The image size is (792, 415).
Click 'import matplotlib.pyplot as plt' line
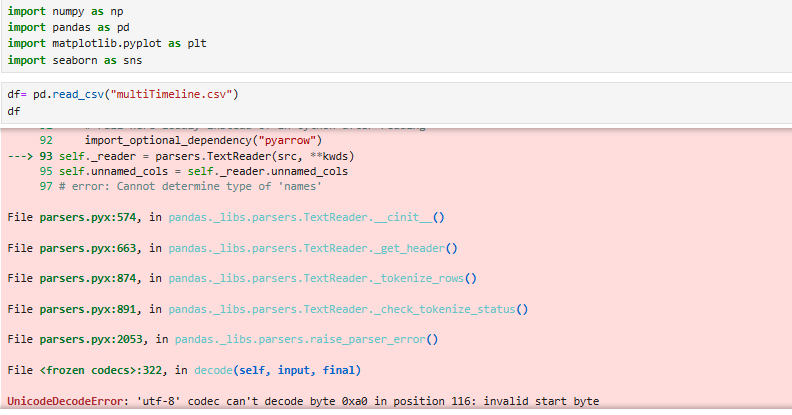[x=107, y=43]
